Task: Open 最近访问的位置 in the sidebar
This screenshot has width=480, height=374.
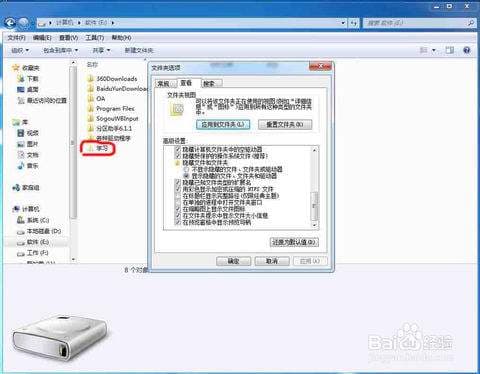Action: [x=42, y=100]
